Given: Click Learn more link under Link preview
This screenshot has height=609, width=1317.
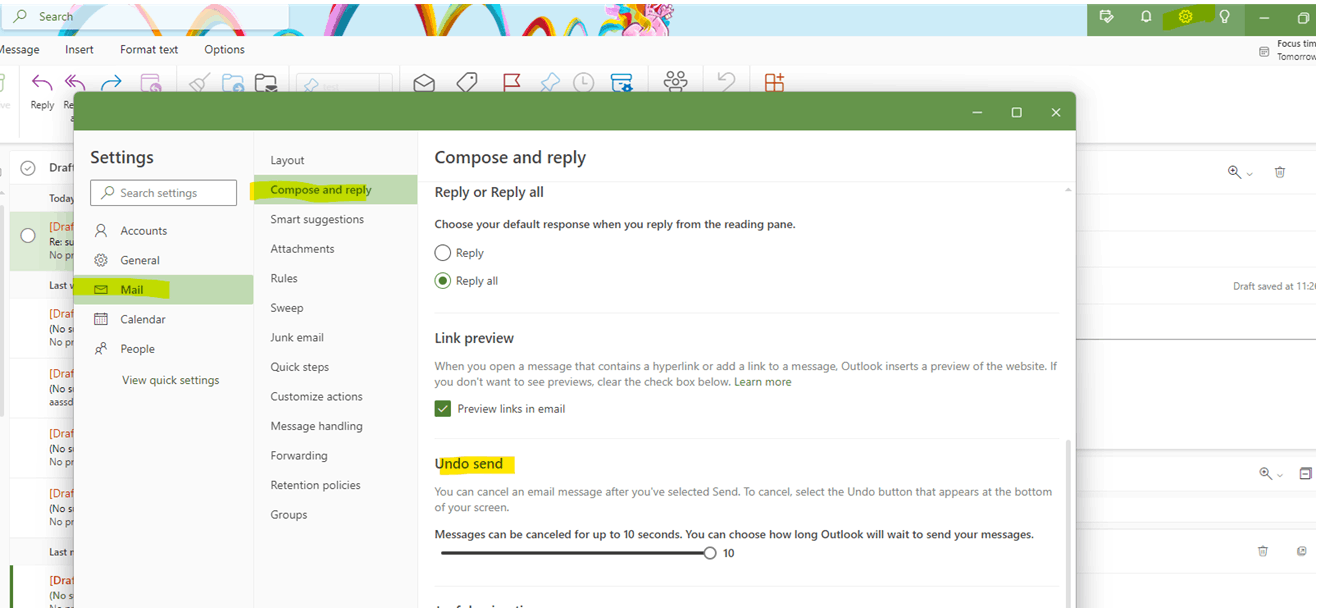Looking at the screenshot, I should click(762, 382).
